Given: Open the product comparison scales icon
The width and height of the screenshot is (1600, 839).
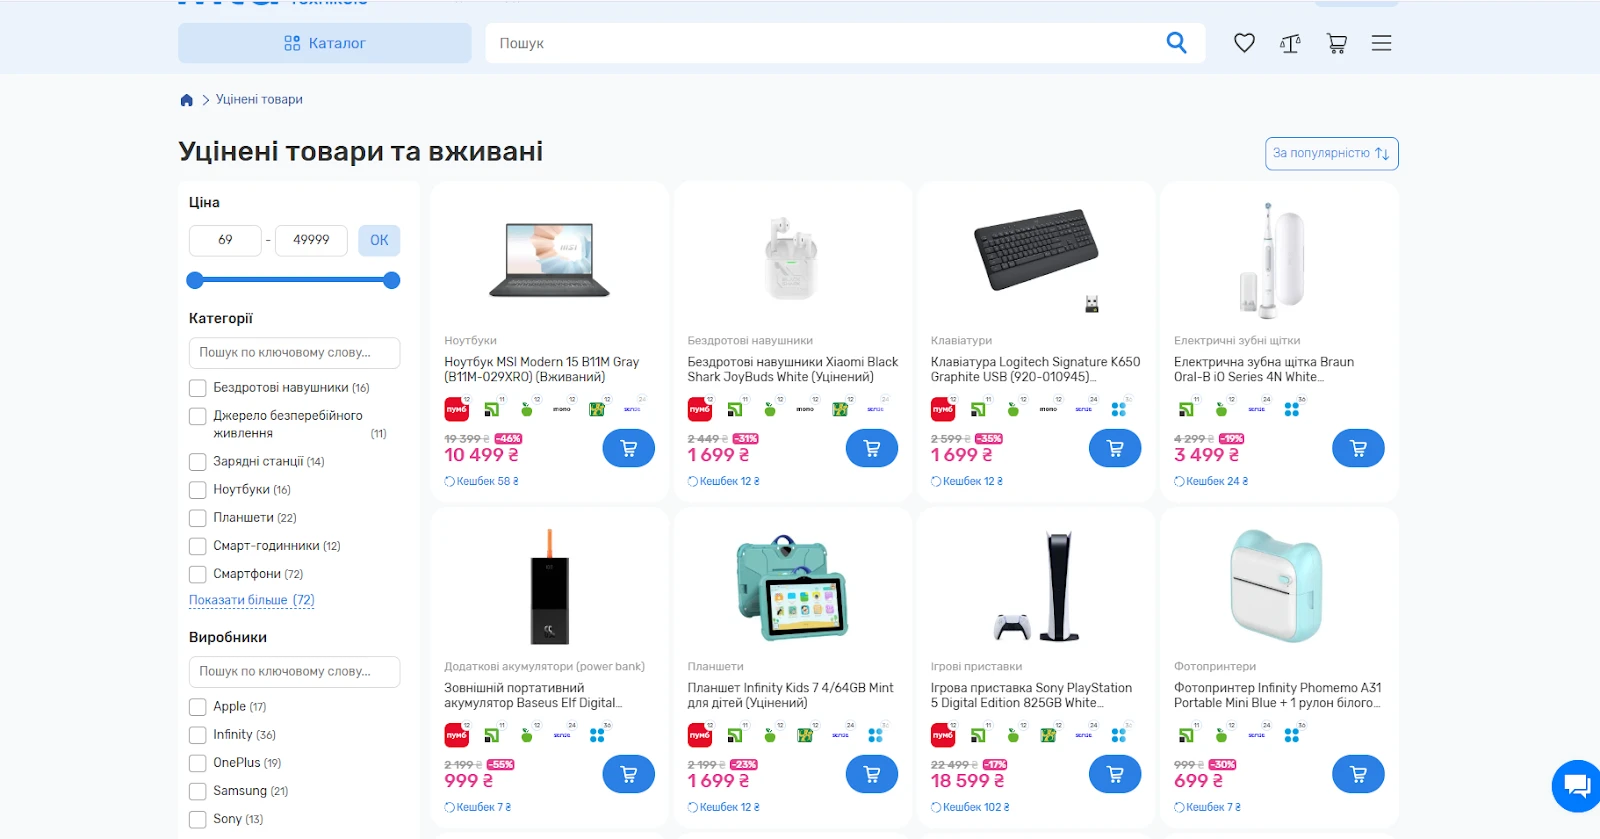Looking at the screenshot, I should click(x=1290, y=43).
